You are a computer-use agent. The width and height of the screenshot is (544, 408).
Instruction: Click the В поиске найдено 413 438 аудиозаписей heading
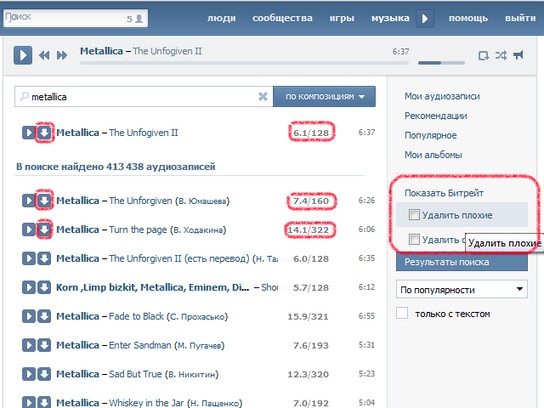click(x=116, y=167)
